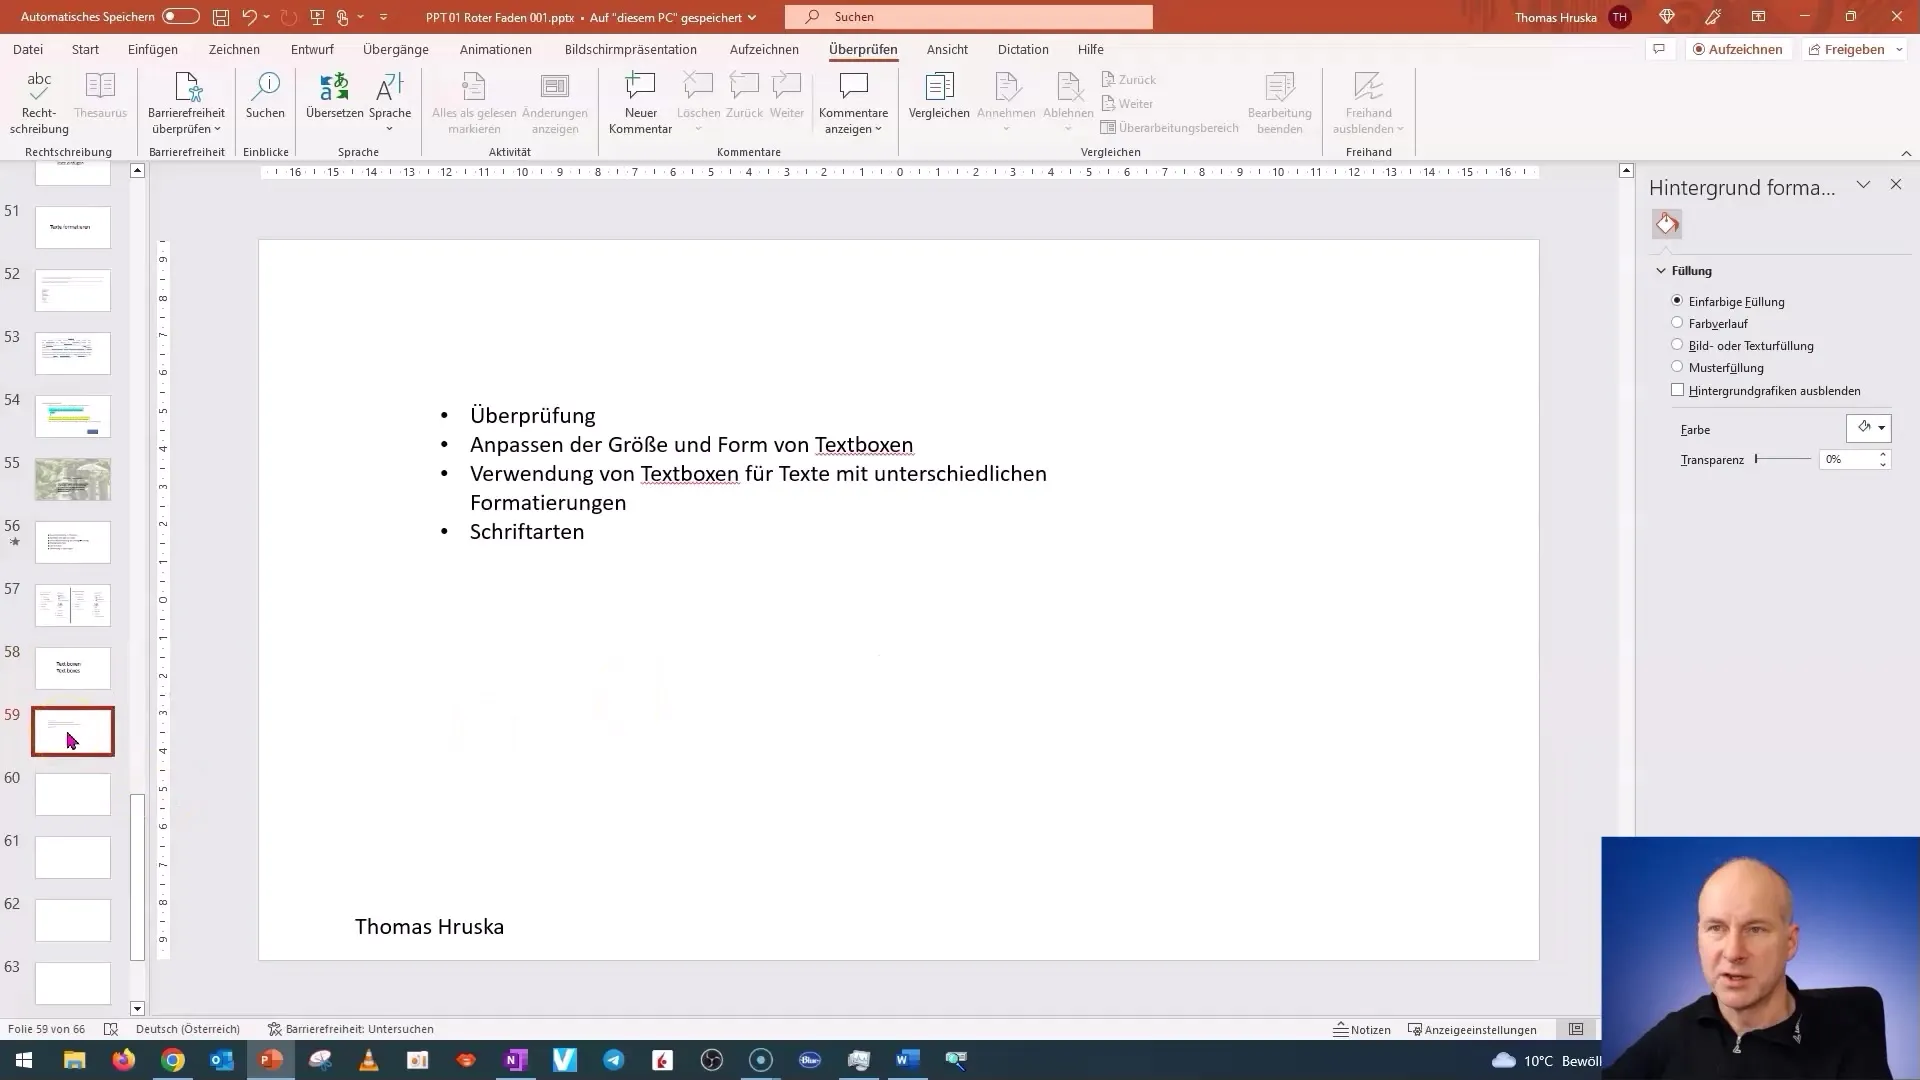Click the Vergleichen icon in ribbon
Image resolution: width=1920 pixels, height=1080 pixels.
[940, 98]
